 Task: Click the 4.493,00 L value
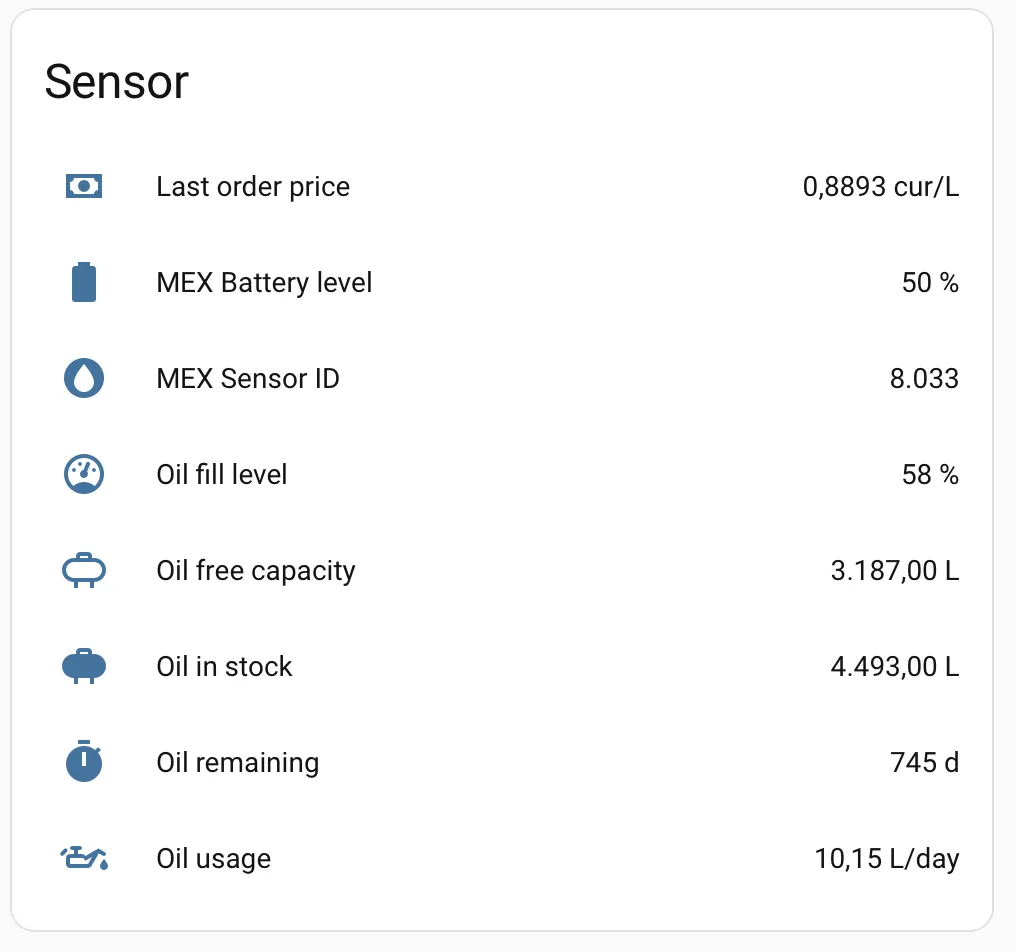coord(895,666)
